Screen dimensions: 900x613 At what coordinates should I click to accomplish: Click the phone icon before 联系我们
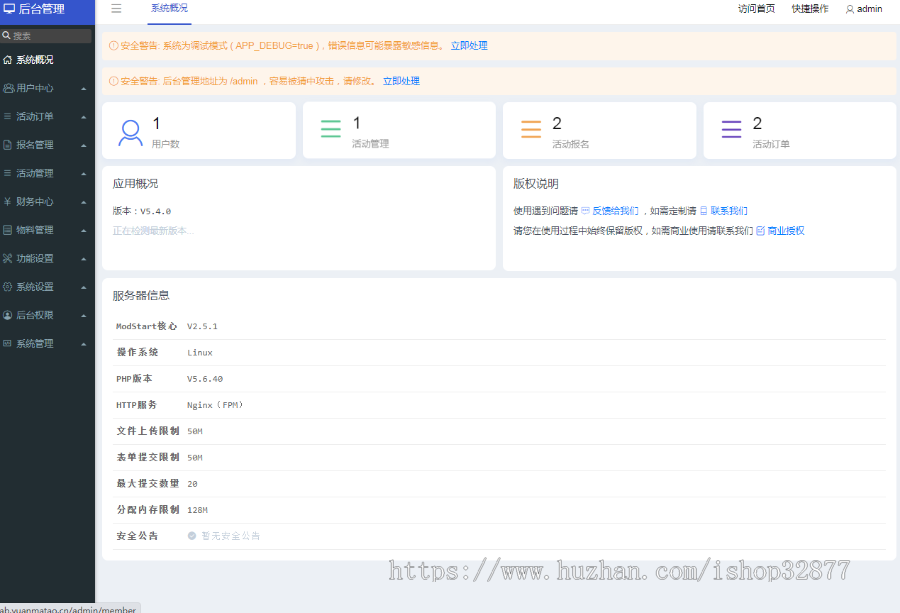(704, 211)
